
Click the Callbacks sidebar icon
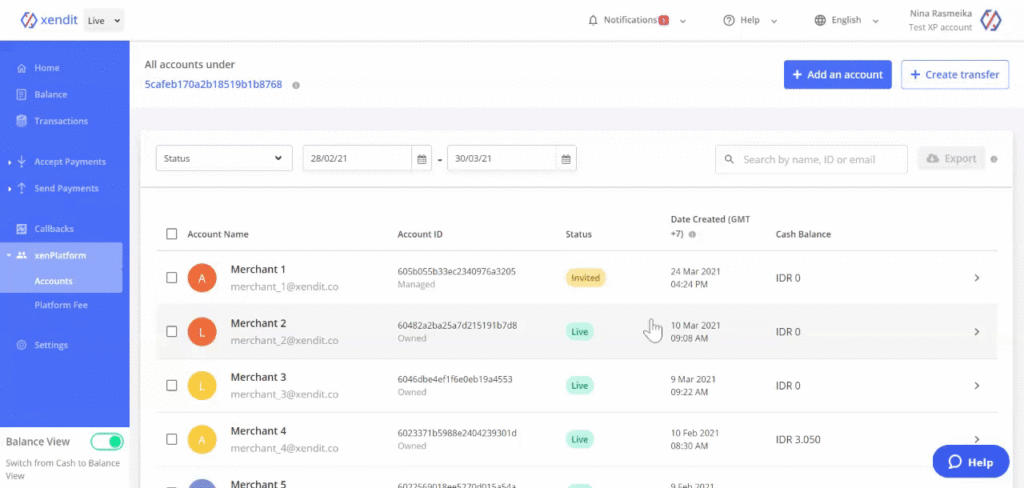click(x=22, y=229)
